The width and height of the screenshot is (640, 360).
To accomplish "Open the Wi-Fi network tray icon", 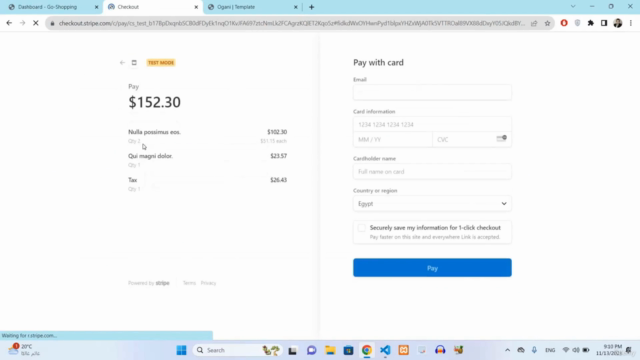I will point(566,350).
